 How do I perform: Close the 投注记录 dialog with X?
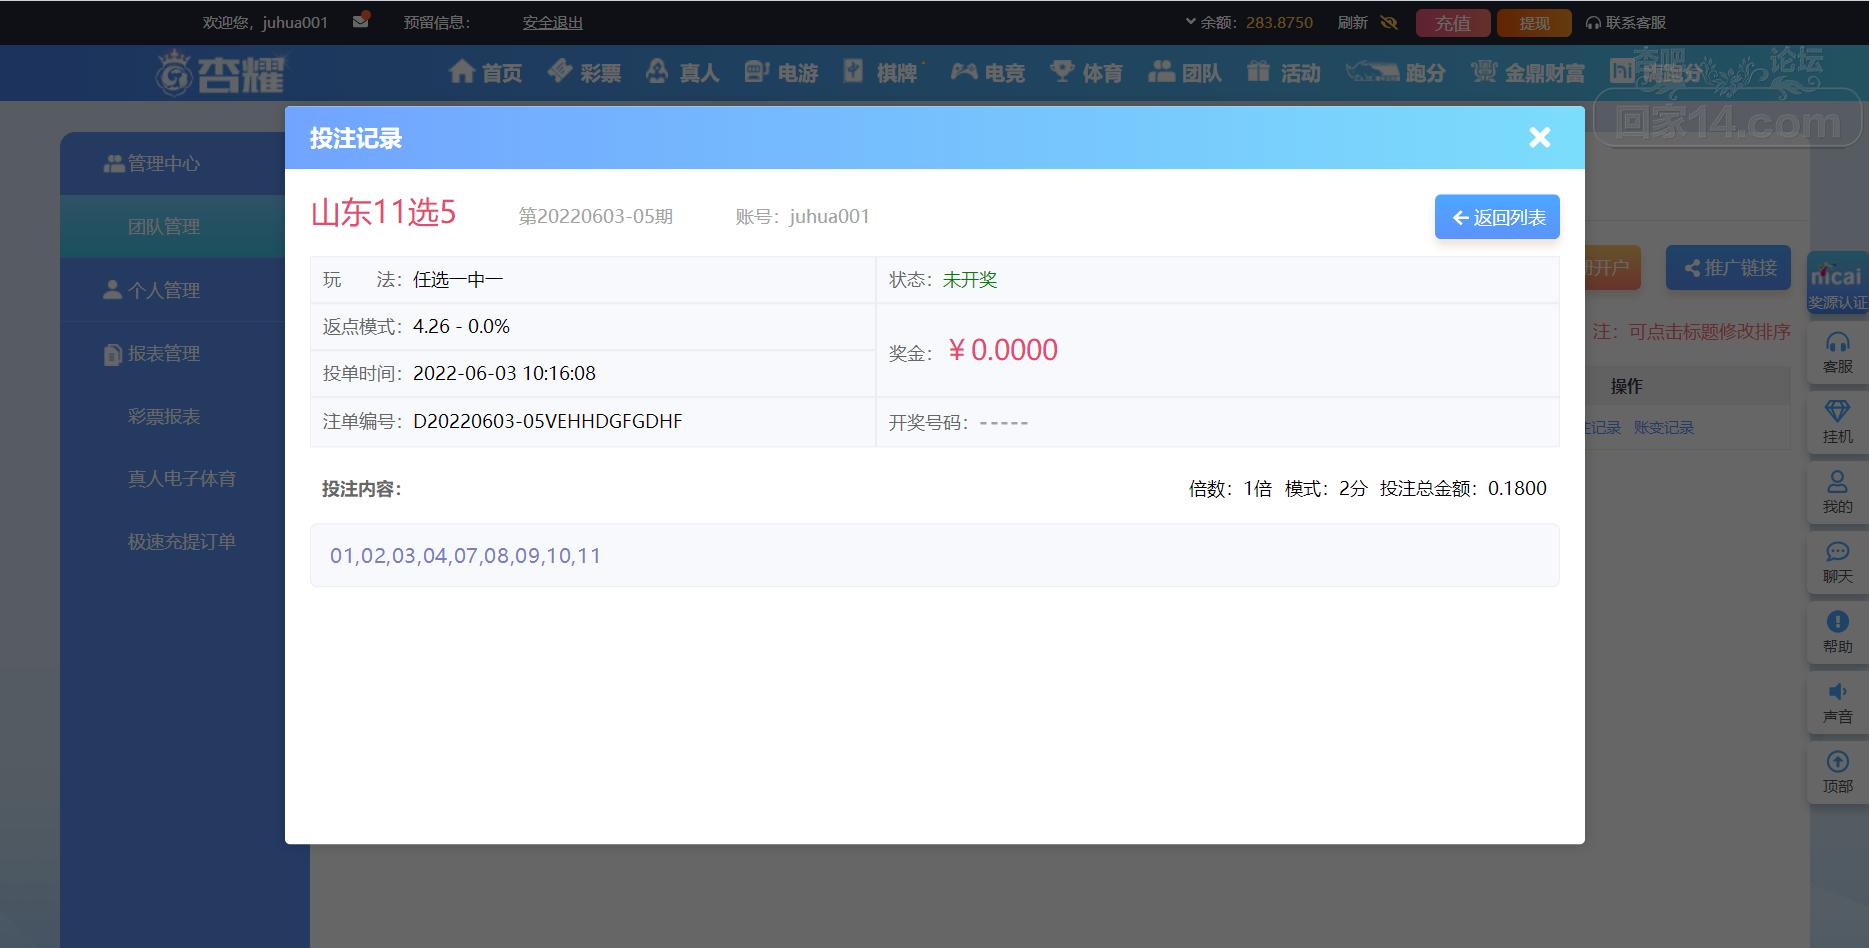coord(1540,138)
